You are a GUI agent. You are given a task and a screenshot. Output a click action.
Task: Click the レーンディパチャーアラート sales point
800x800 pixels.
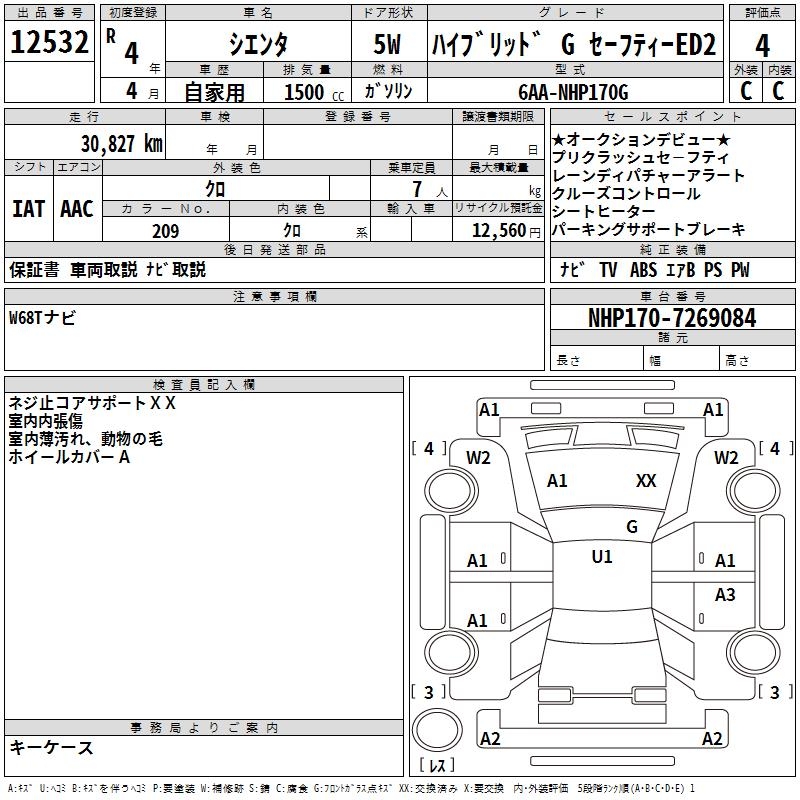tap(648, 176)
